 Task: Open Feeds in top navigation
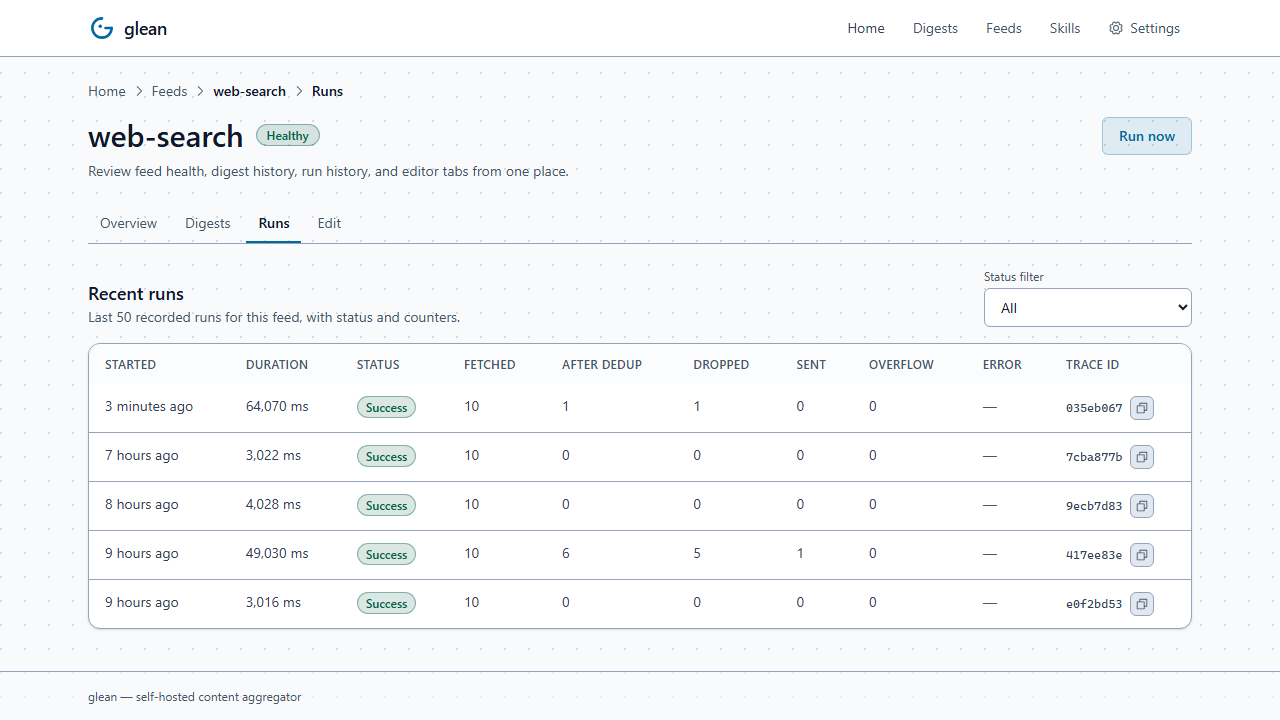pyautogui.click(x=1004, y=28)
